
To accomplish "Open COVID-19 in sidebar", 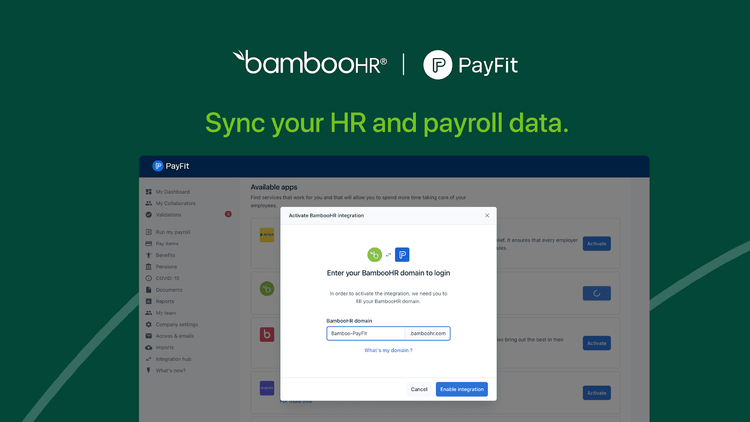I will coord(167,278).
